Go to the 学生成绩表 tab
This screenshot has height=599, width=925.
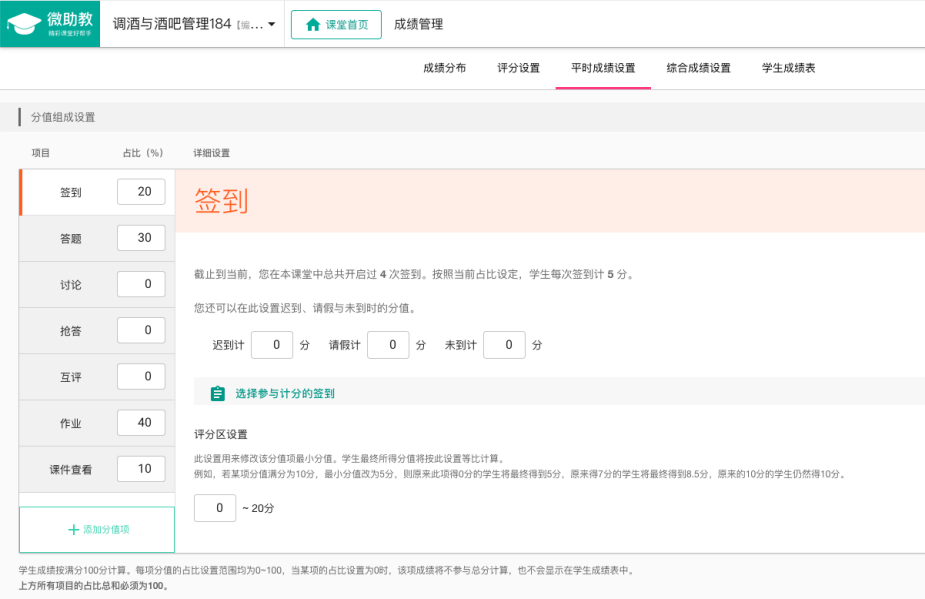click(x=788, y=68)
